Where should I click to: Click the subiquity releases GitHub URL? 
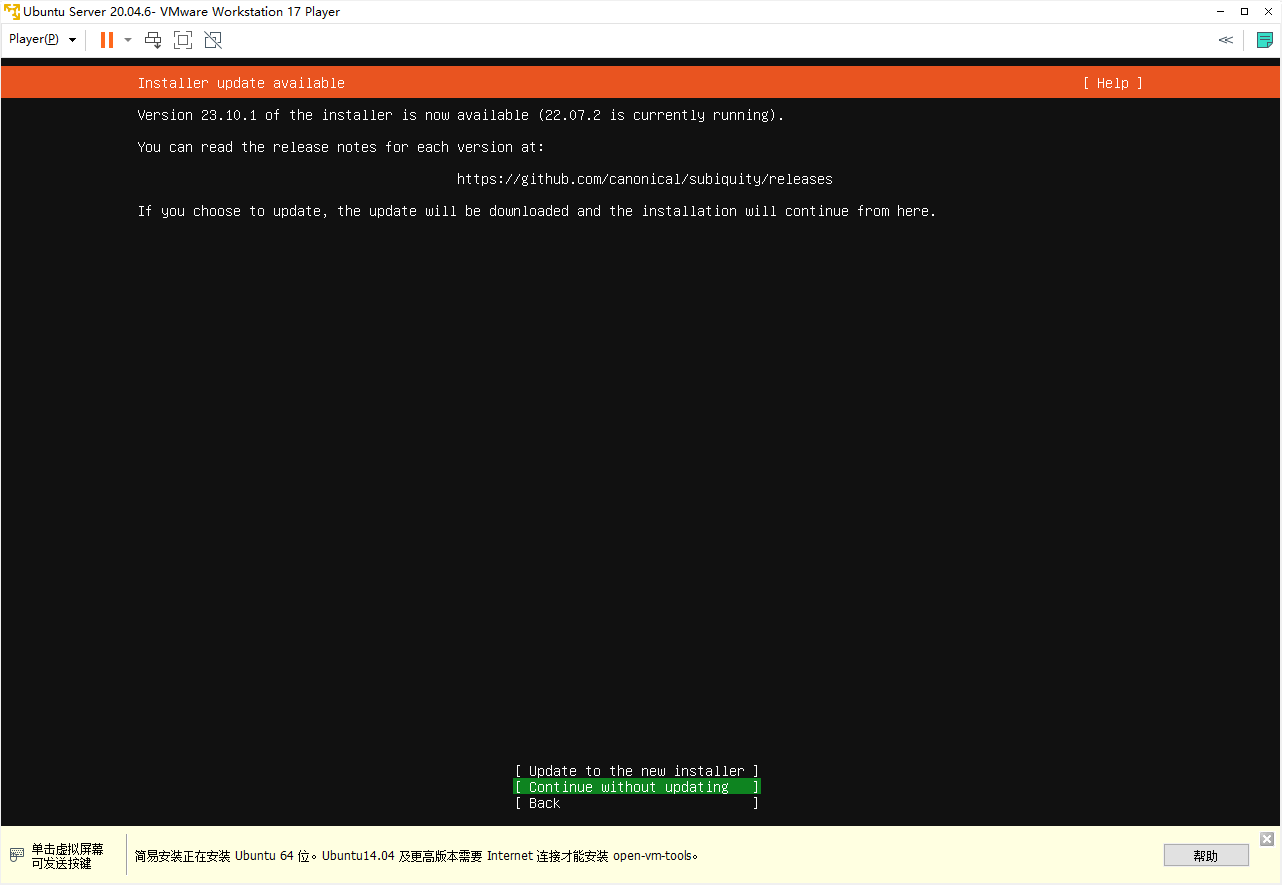pos(645,179)
